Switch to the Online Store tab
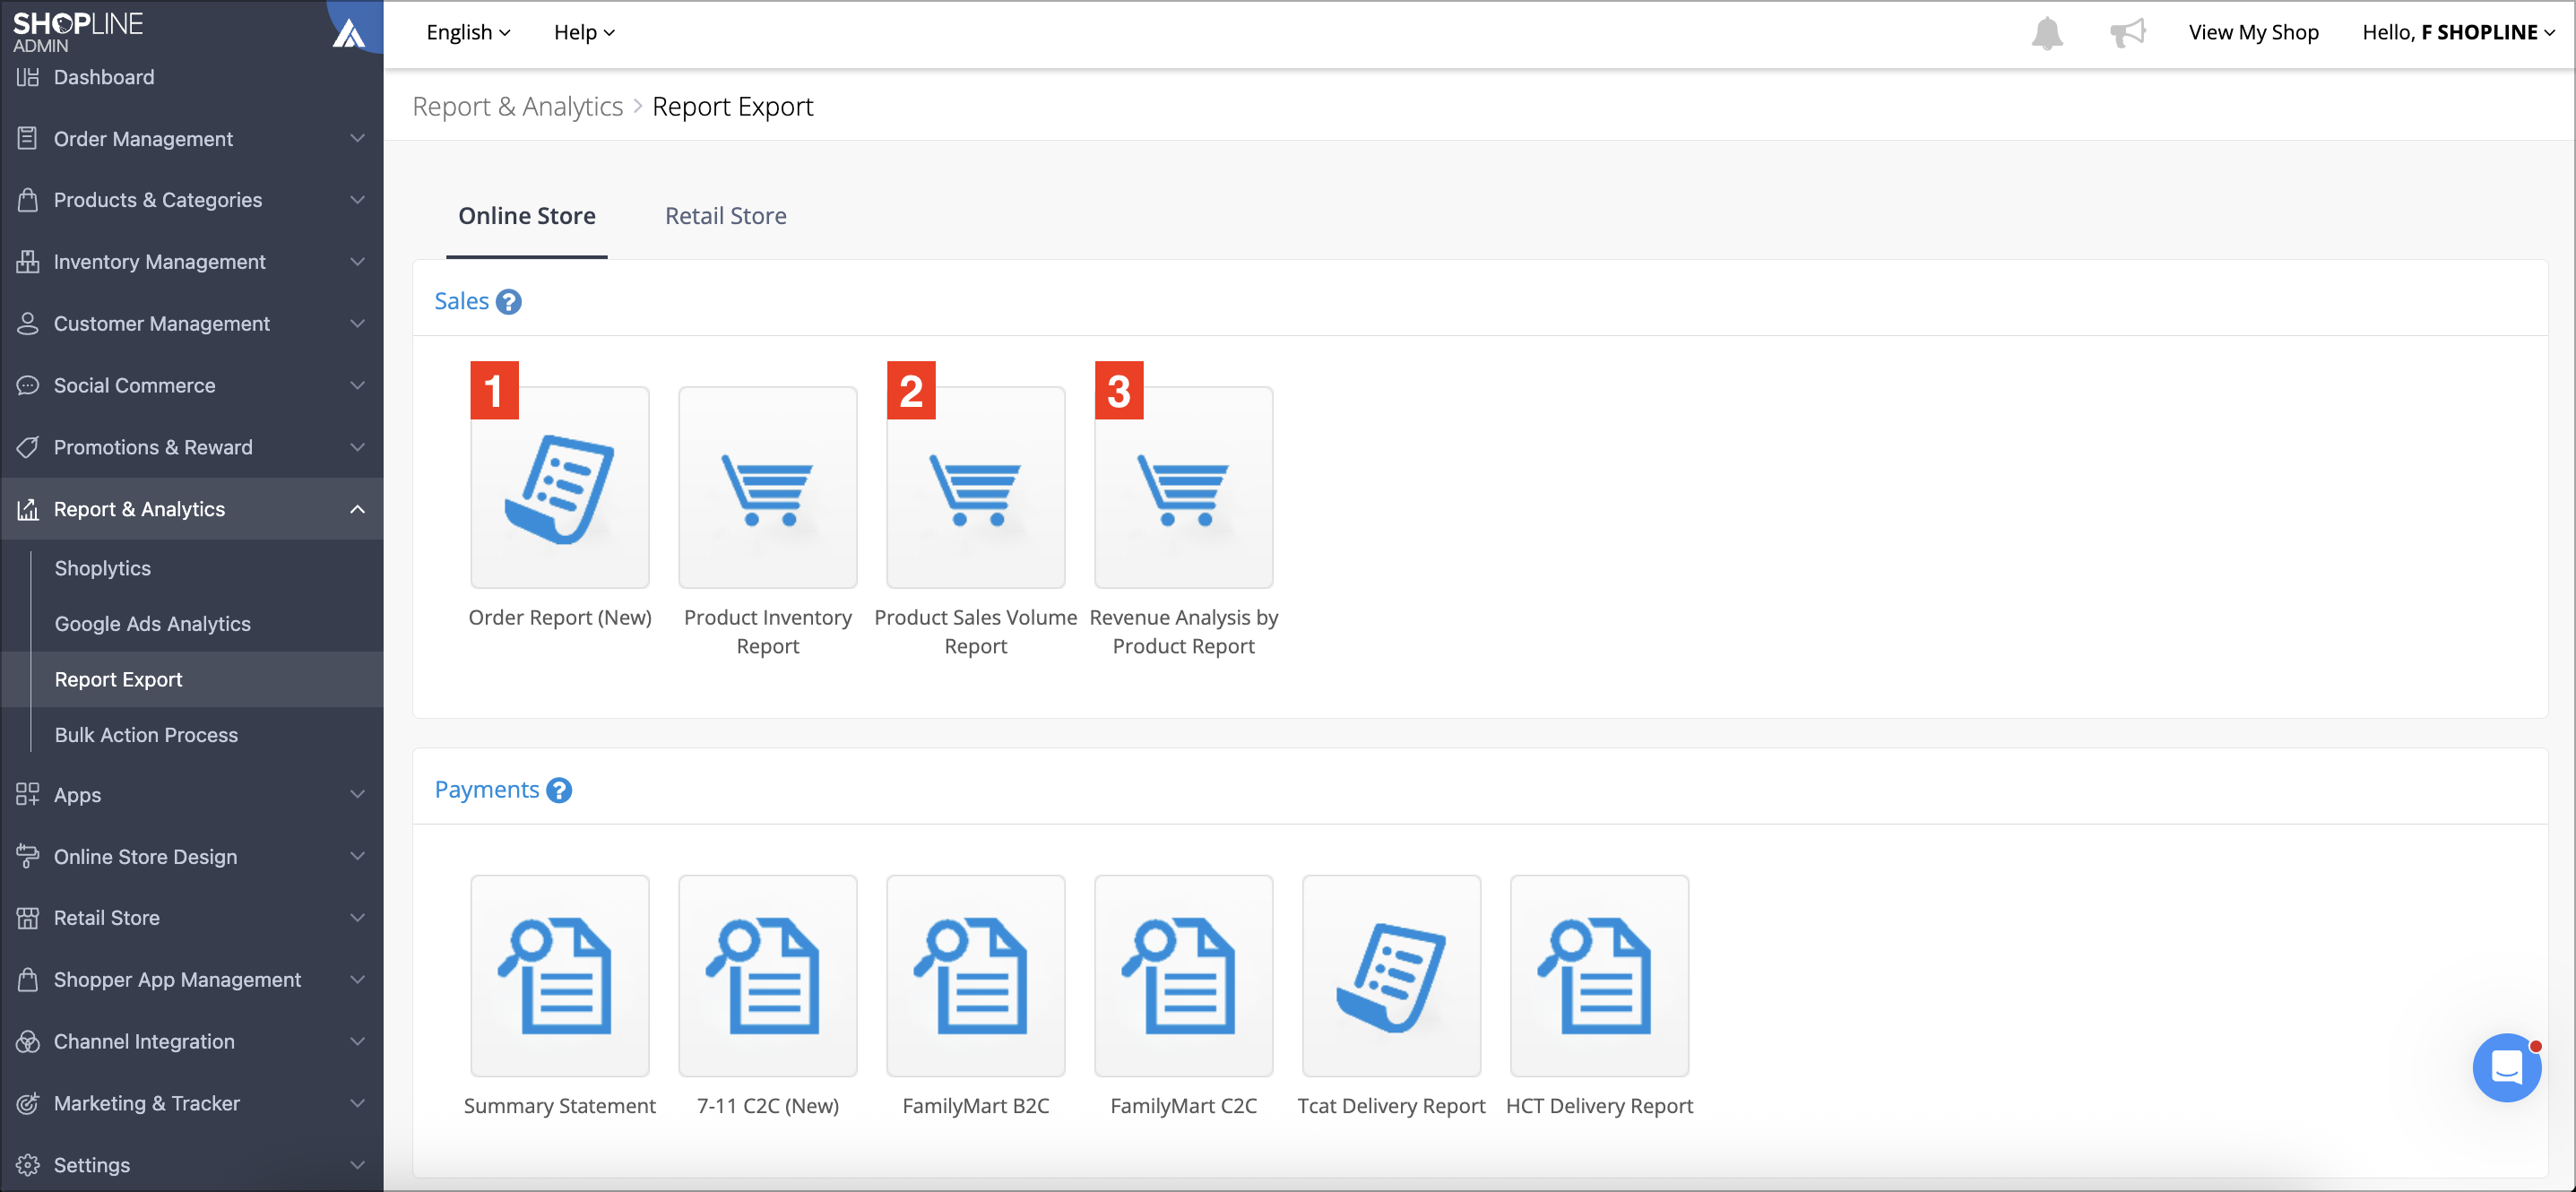Image resolution: width=2576 pixels, height=1192 pixels. [527, 216]
